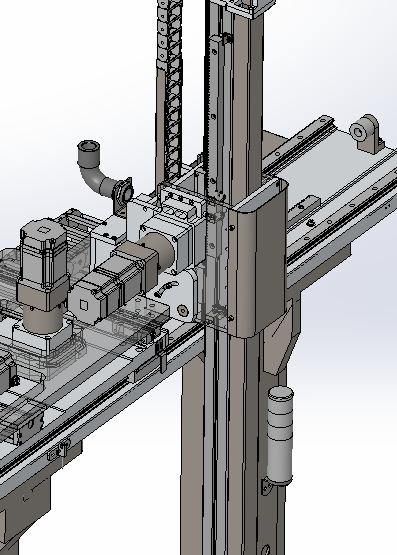Select the pillow block bearing on beam

pyautogui.click(x=367, y=134)
